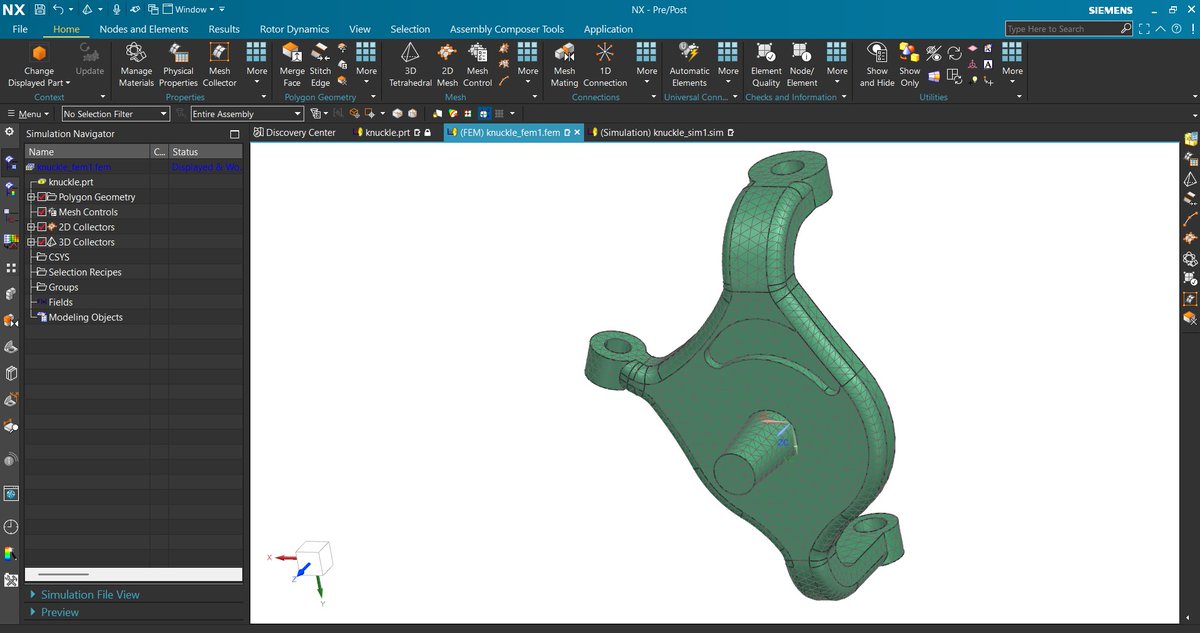Image resolution: width=1200 pixels, height=633 pixels.
Task: Toggle the Mesh Controls checkbox
Action: (42, 212)
